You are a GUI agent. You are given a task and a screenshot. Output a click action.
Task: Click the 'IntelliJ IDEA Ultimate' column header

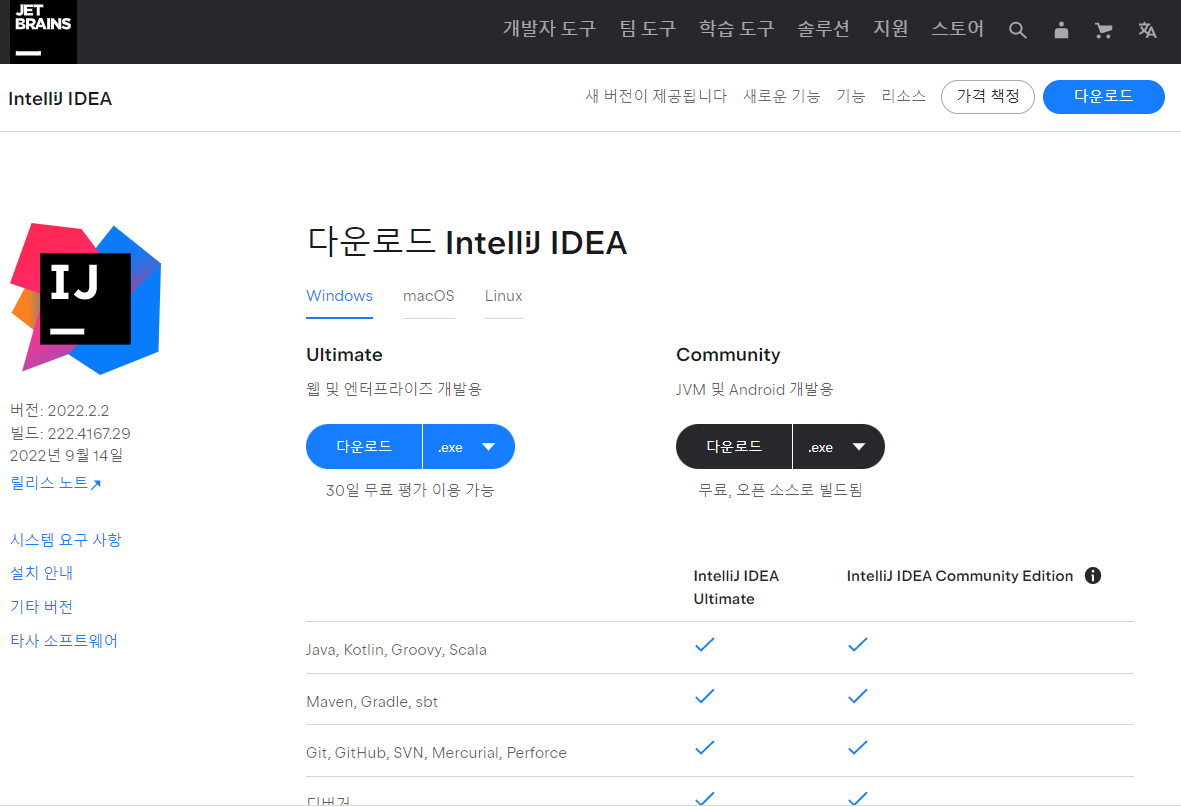pyautogui.click(x=736, y=587)
